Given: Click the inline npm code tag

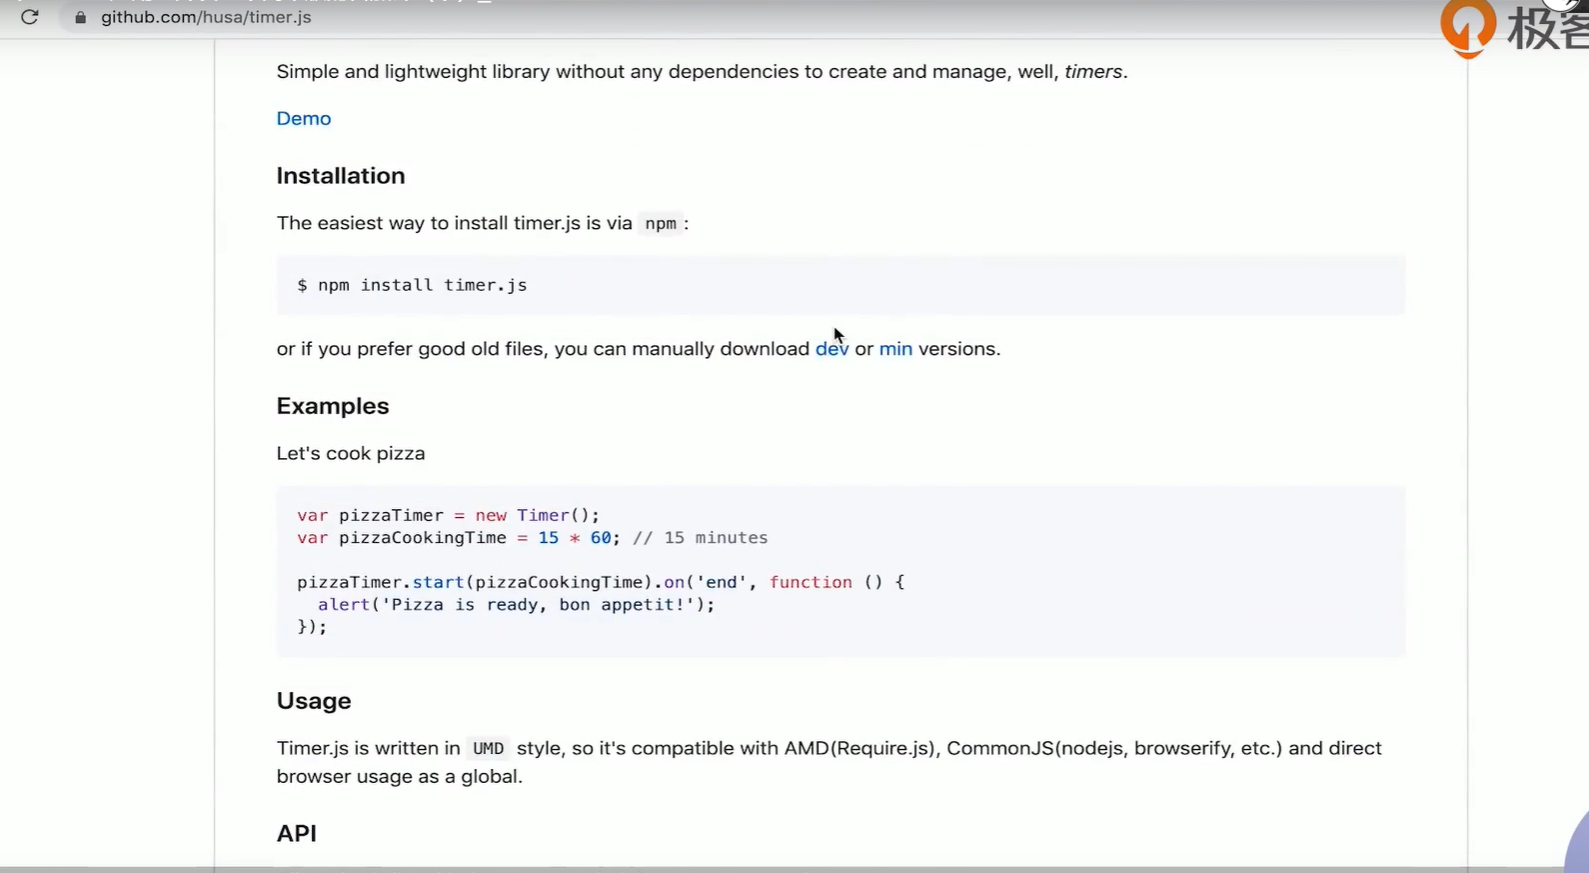Looking at the screenshot, I should click(x=660, y=224).
